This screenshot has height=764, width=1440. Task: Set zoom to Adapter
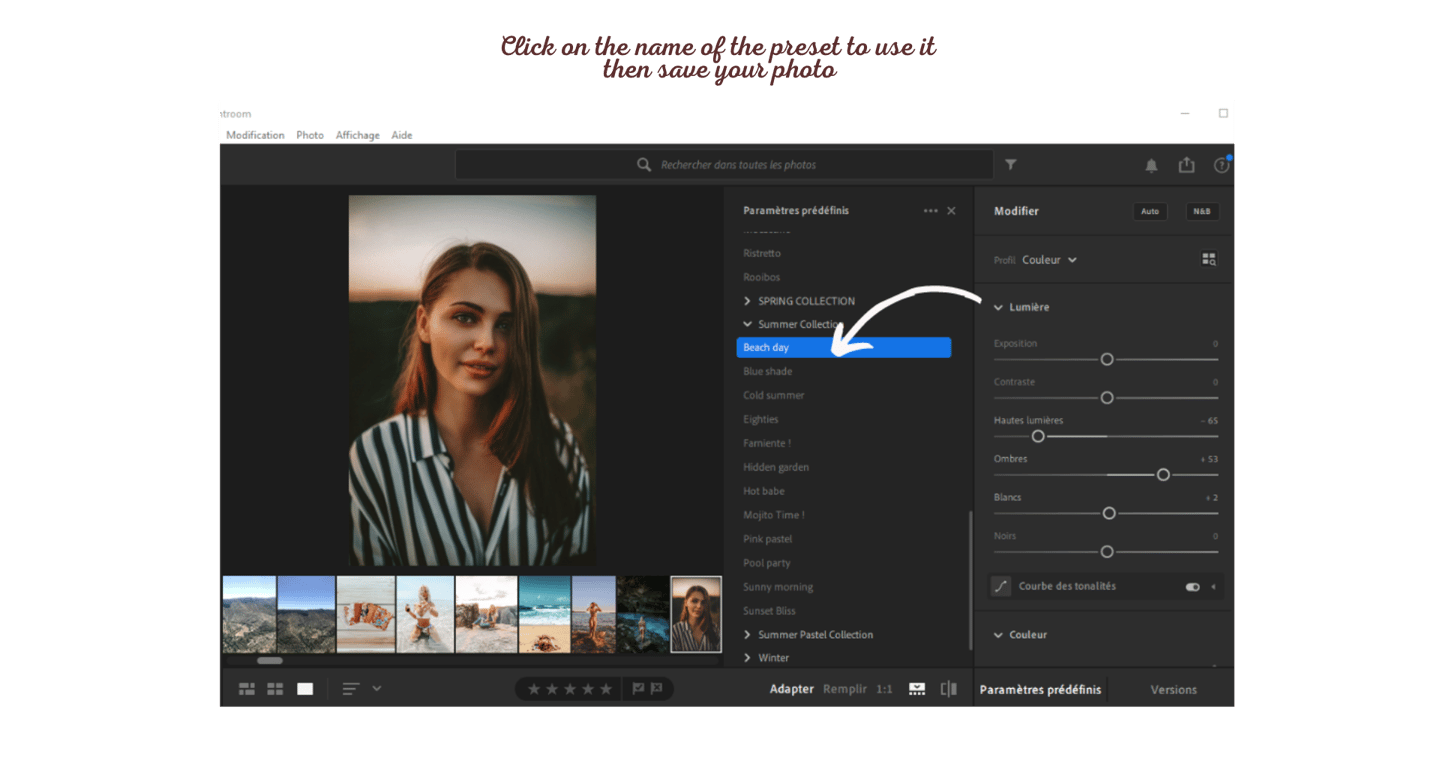792,689
